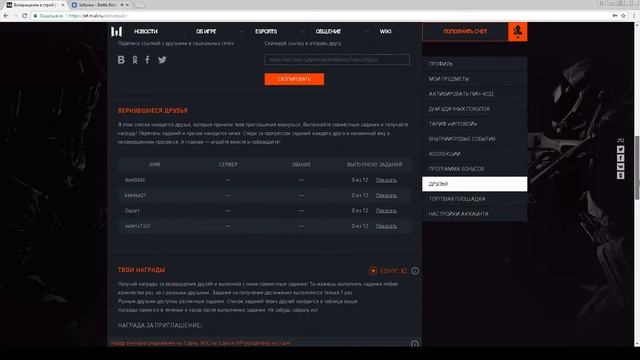Click info icon on invitation reward row
Image resolution: width=640 pixels, height=360 pixels.
(415, 344)
